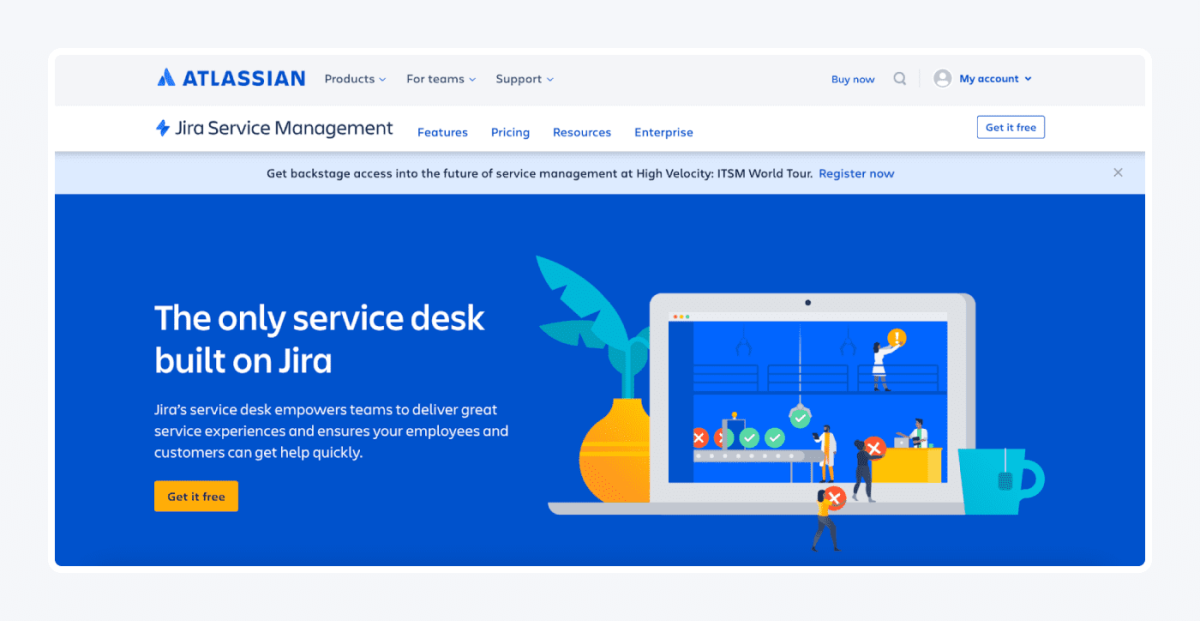Click the Atlassian logo

click(x=231, y=77)
